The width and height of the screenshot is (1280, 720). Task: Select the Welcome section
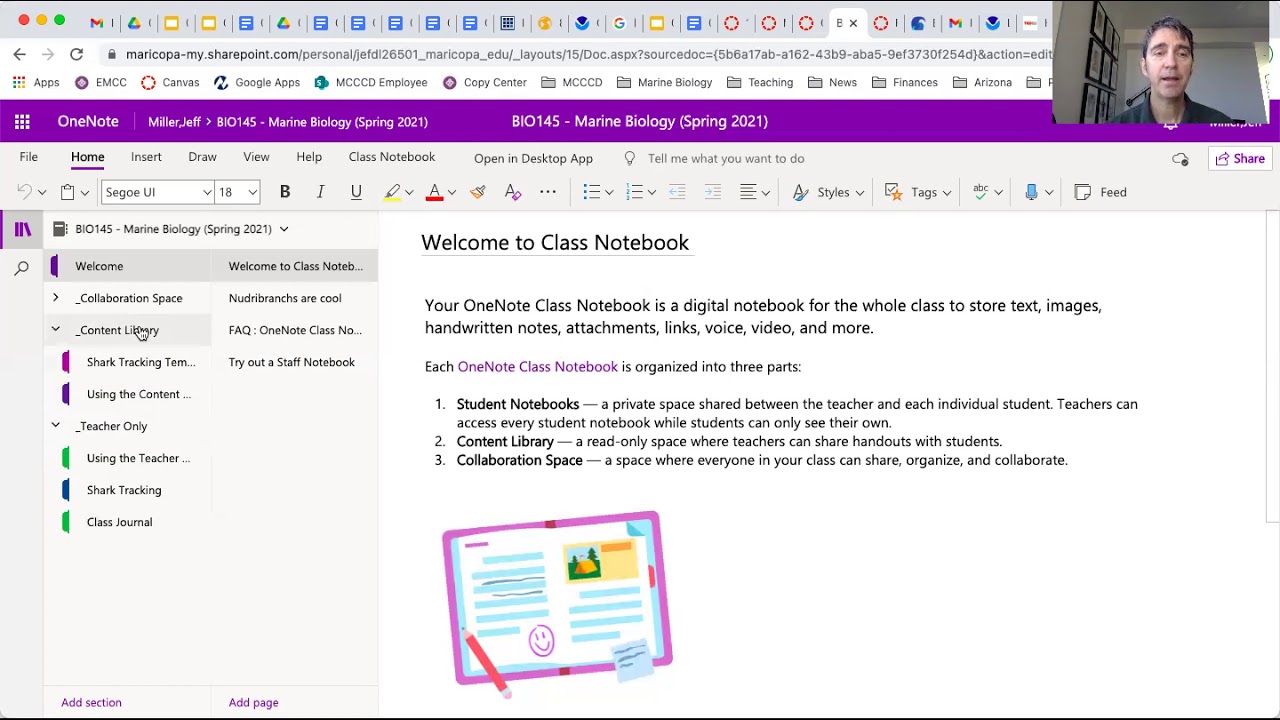tap(127, 266)
